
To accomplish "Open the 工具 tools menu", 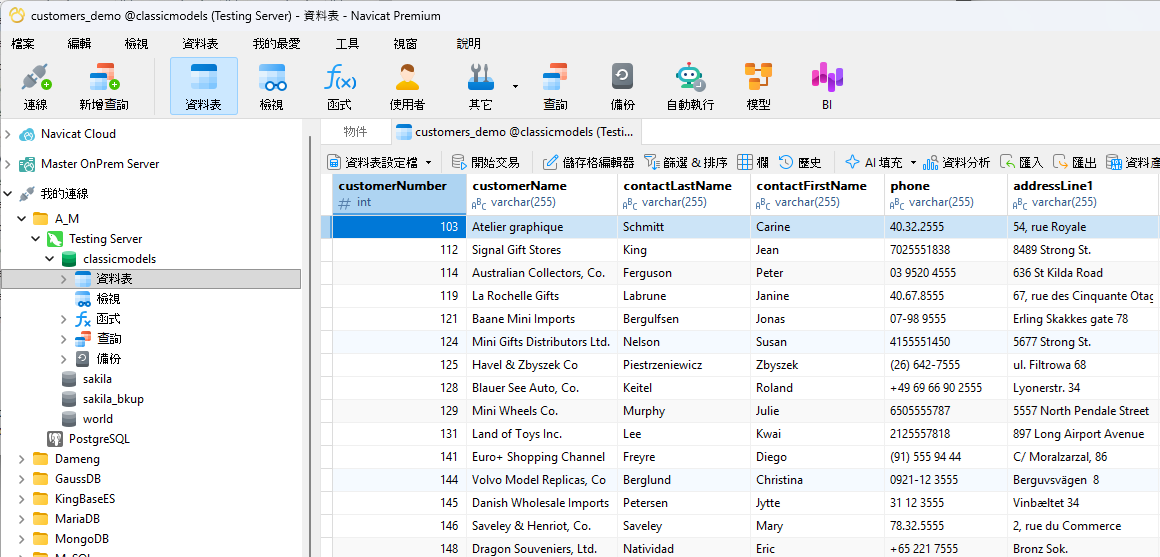I will click(347, 44).
